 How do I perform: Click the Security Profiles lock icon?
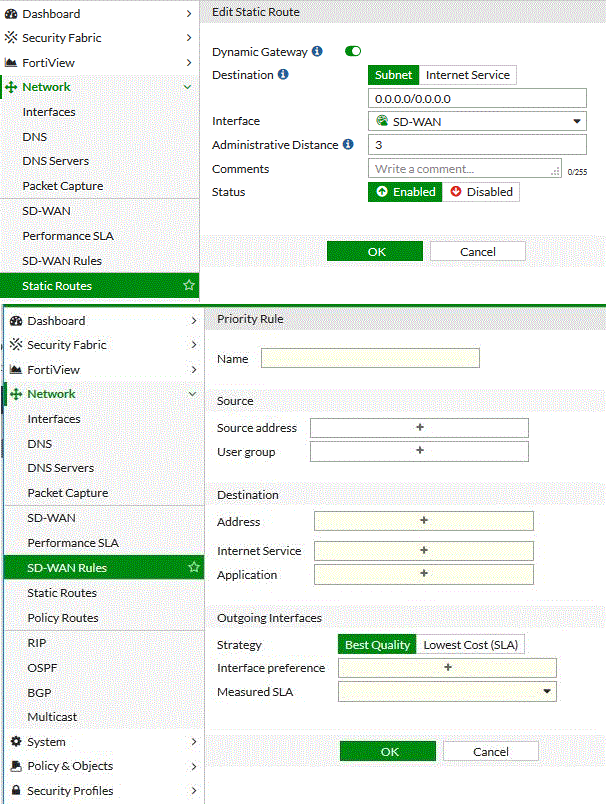(16, 790)
